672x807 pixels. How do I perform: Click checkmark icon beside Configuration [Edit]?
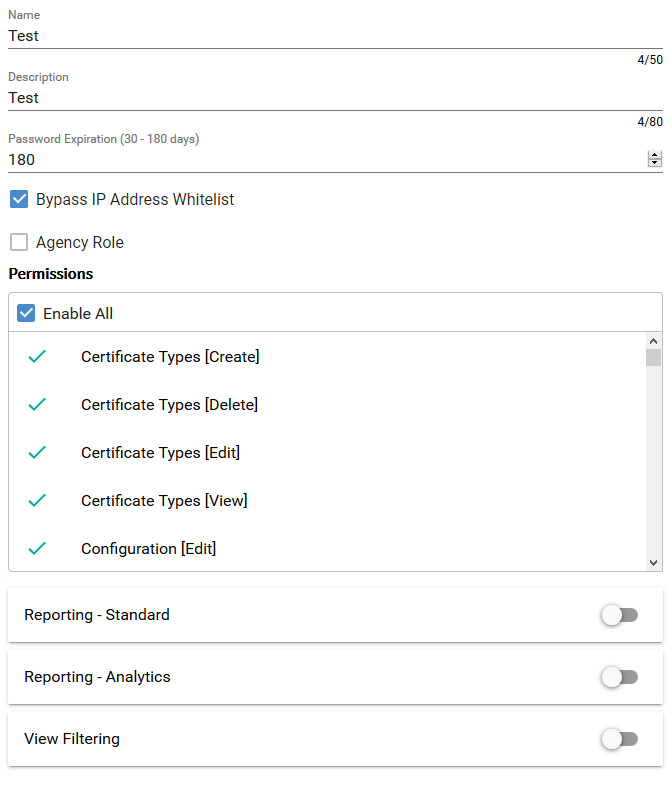tap(37, 549)
